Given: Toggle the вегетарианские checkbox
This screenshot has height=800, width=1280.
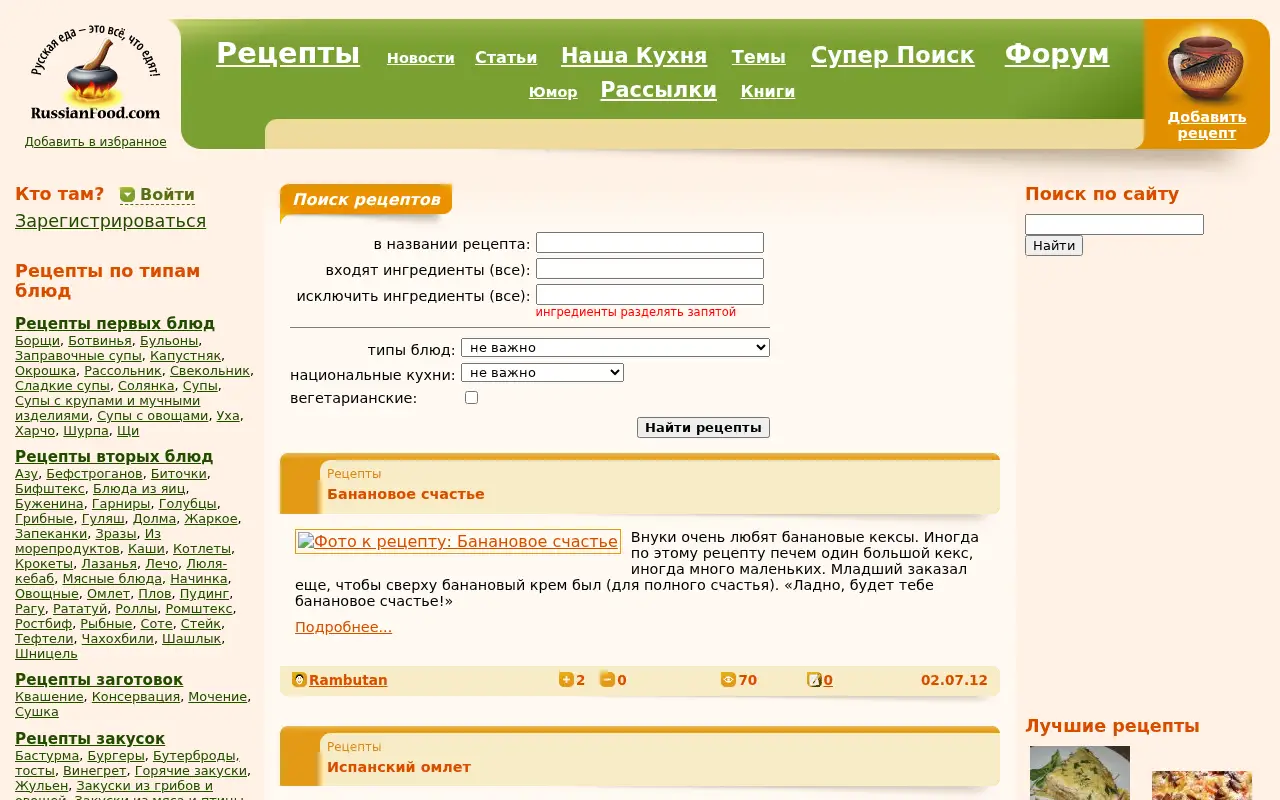Looking at the screenshot, I should [x=472, y=398].
